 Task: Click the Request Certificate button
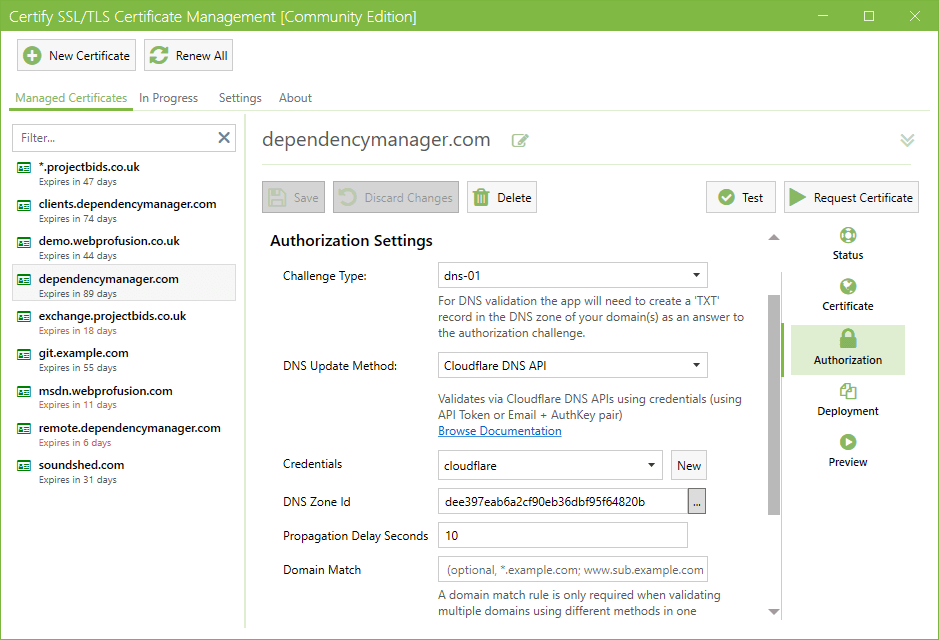coord(851,198)
